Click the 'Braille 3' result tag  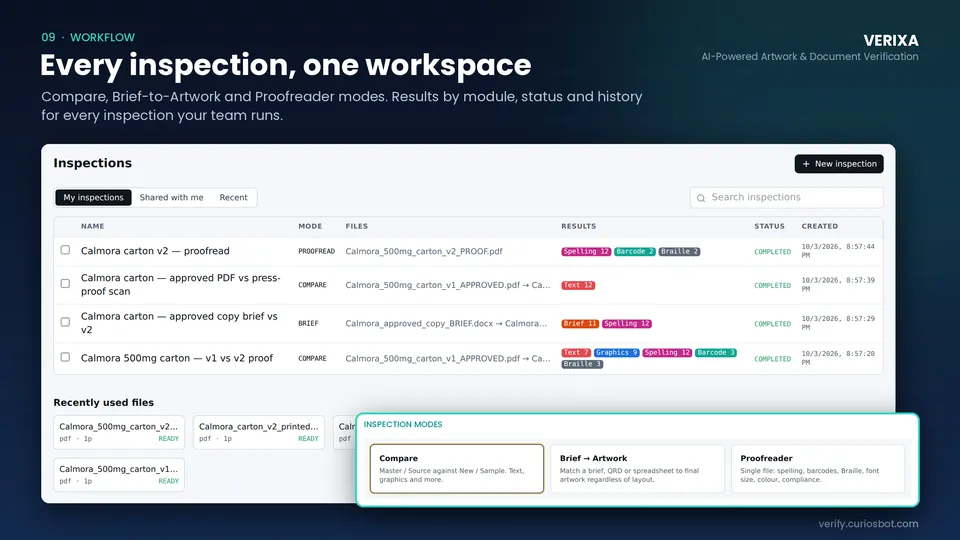pos(582,364)
